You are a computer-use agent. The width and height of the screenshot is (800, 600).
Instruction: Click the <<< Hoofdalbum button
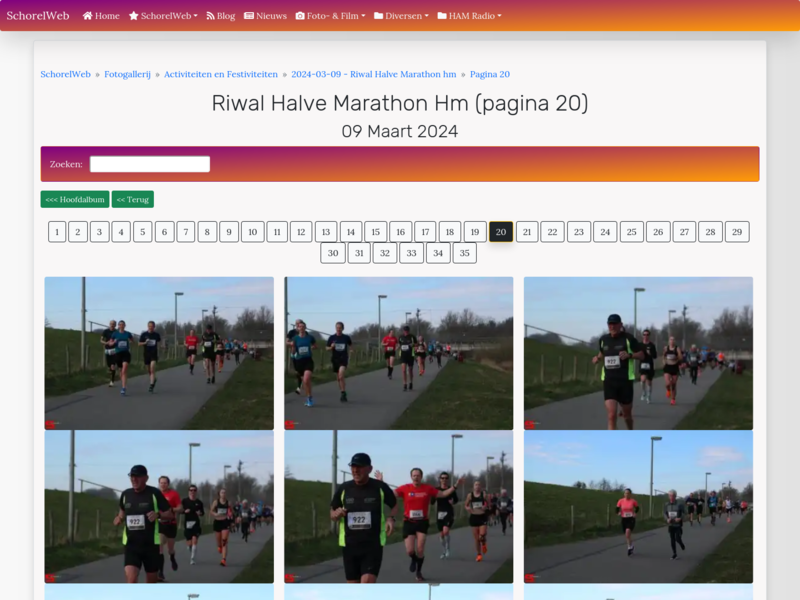75,199
